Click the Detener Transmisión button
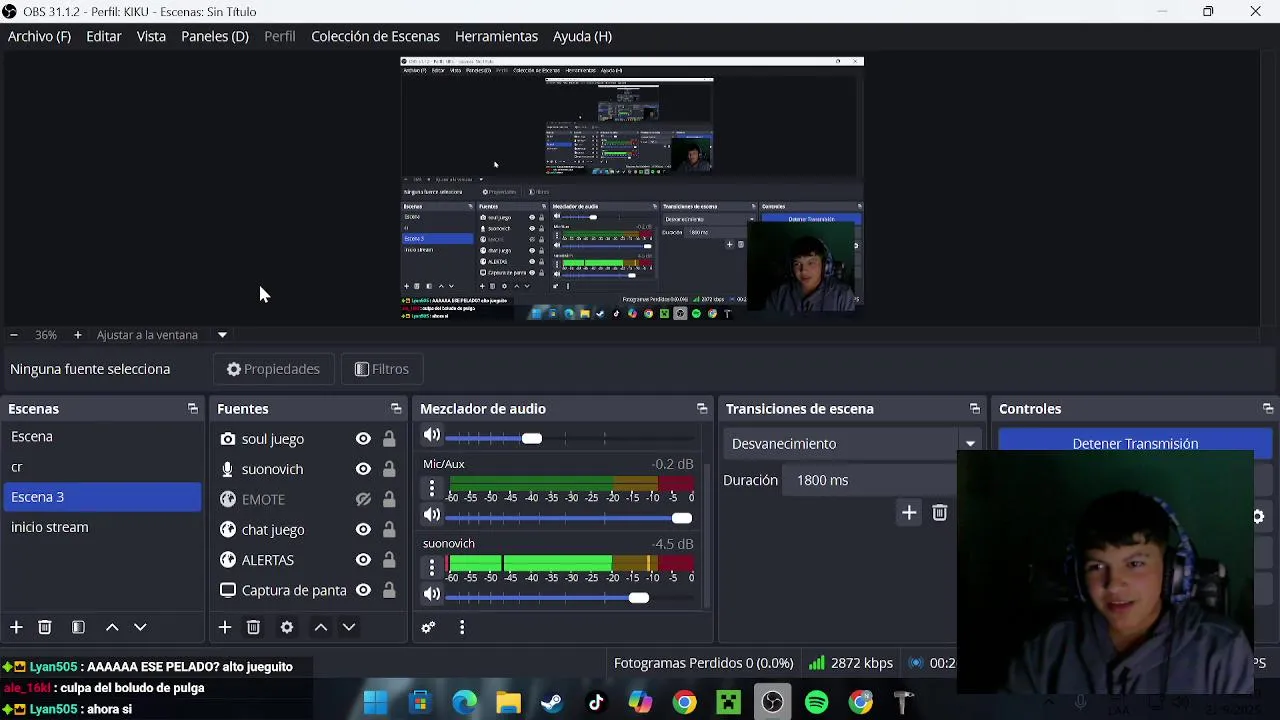This screenshot has width=1280, height=720. pyautogui.click(x=1135, y=443)
